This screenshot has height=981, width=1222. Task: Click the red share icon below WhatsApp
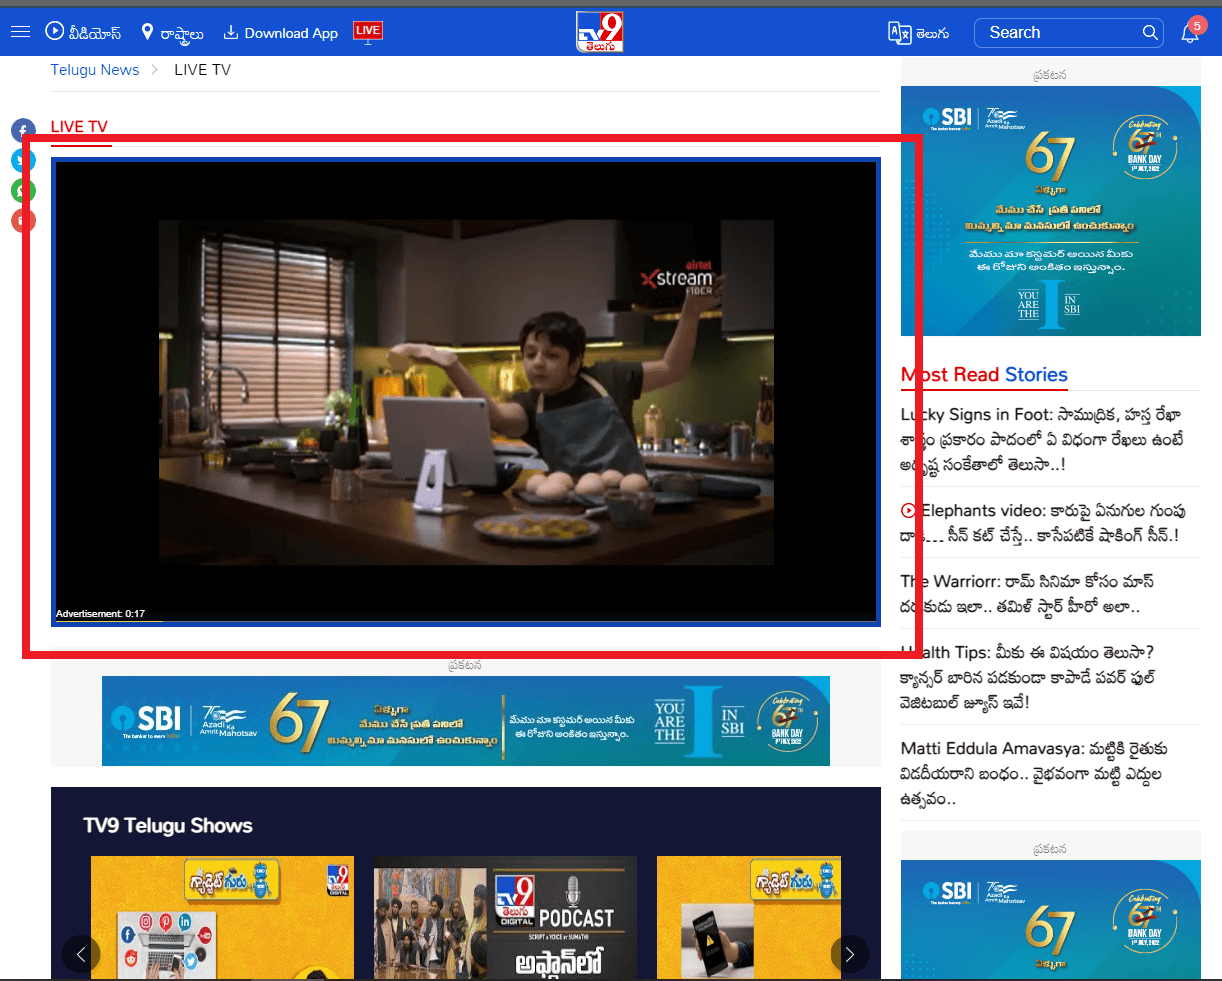pyautogui.click(x=23, y=220)
